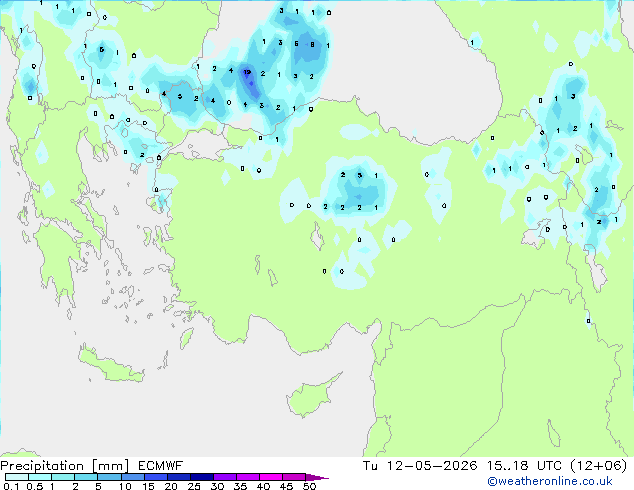
Task: Click the arrow tip beyond the 50 legend mark
Action: click(317, 478)
